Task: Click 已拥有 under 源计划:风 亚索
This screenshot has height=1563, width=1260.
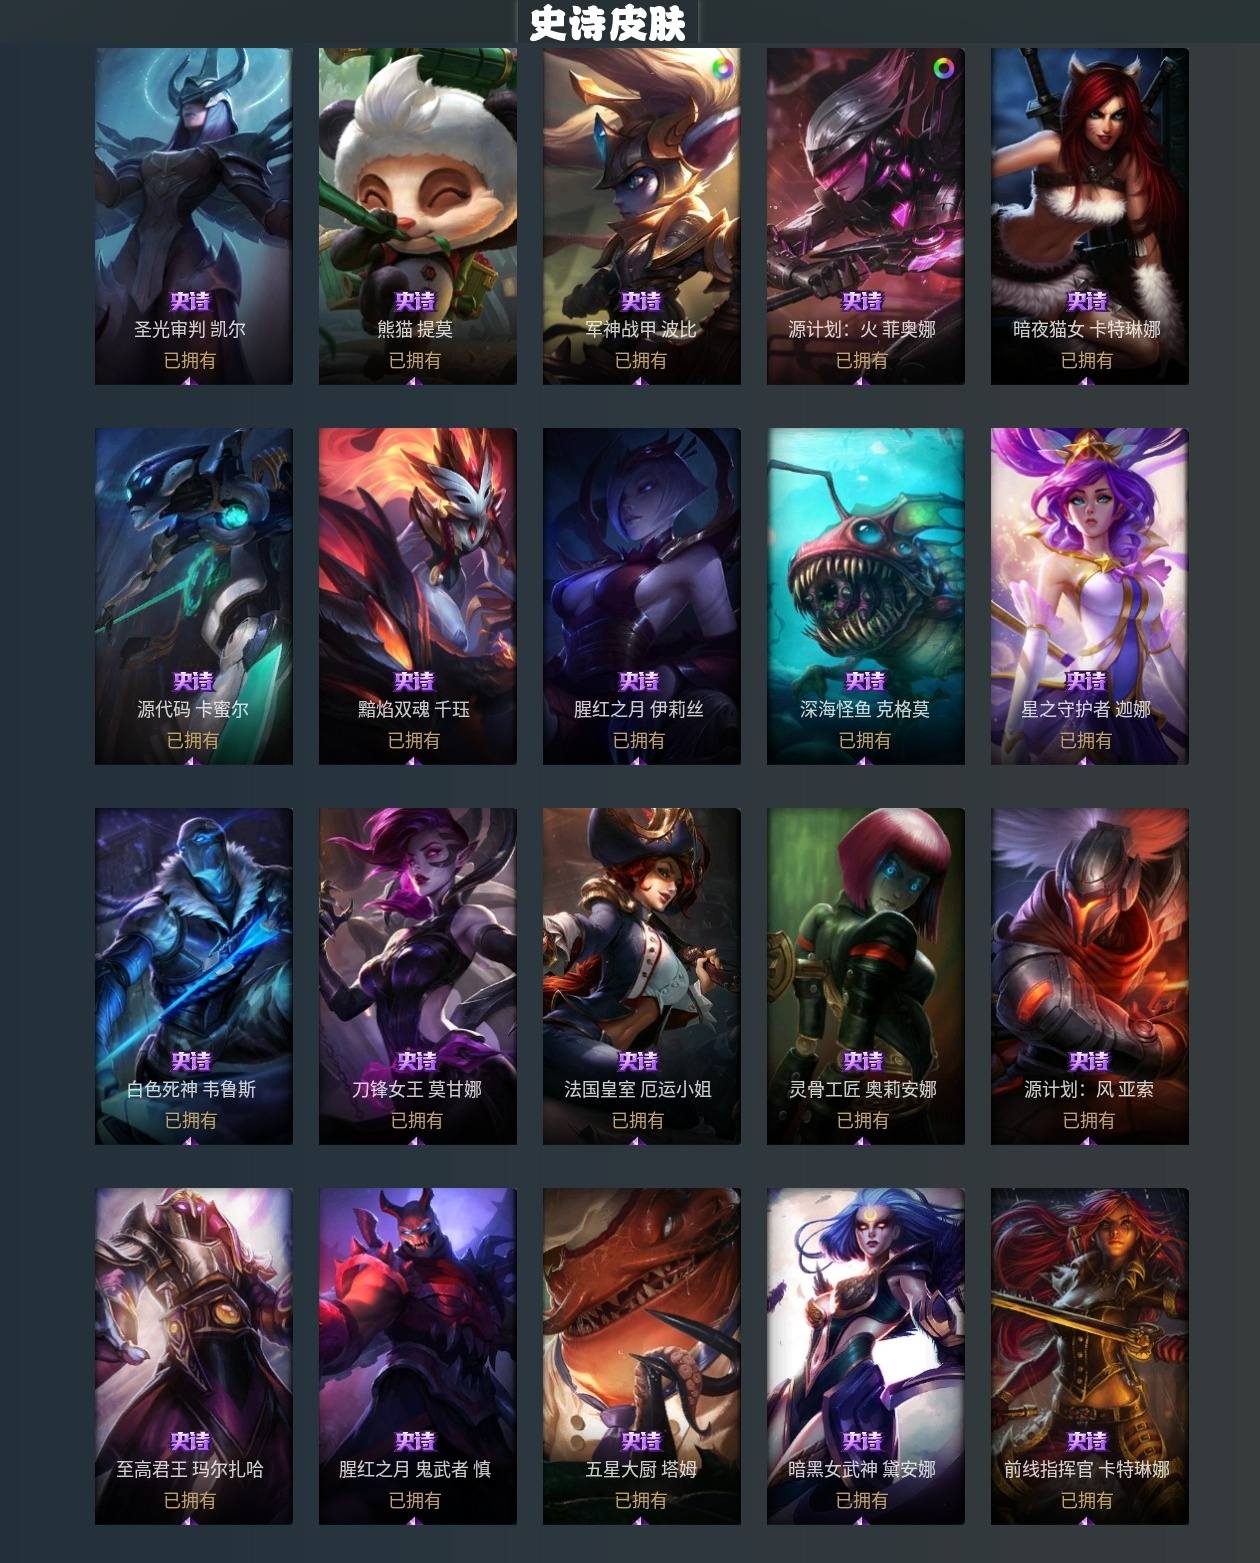Action: pyautogui.click(x=1089, y=1120)
